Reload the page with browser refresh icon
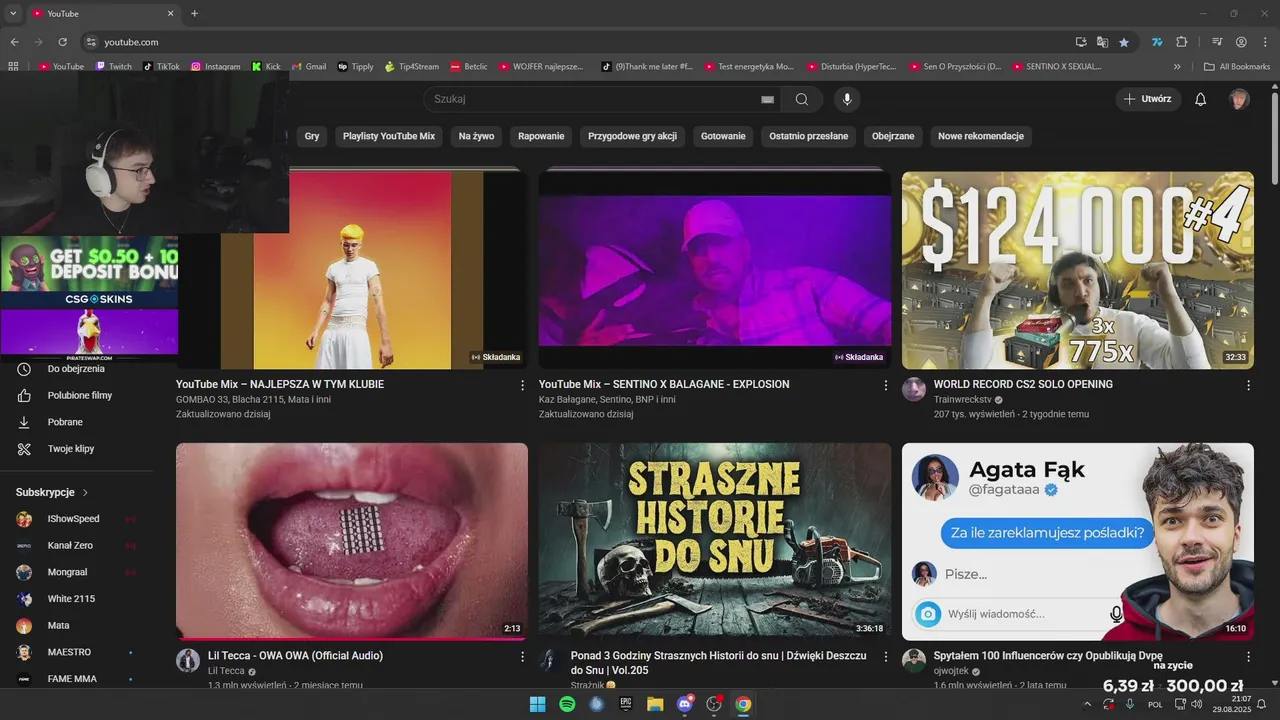 [x=62, y=42]
